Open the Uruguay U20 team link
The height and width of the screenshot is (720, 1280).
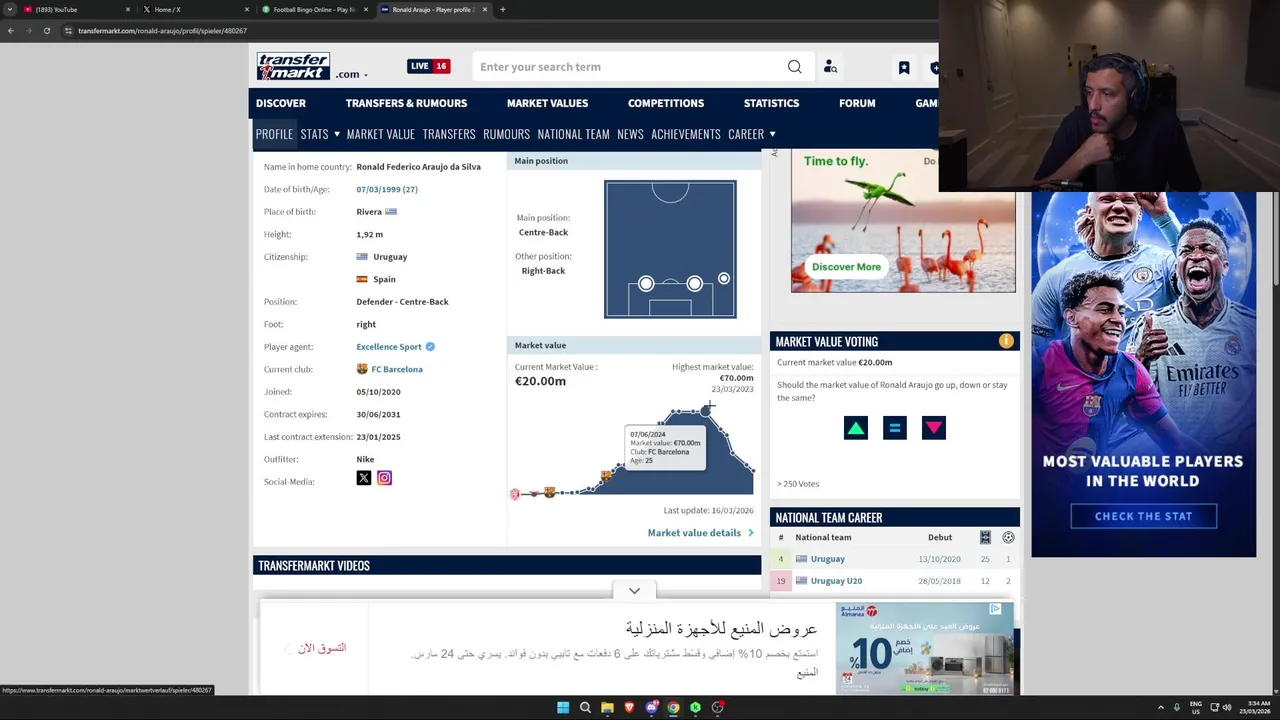pos(836,581)
